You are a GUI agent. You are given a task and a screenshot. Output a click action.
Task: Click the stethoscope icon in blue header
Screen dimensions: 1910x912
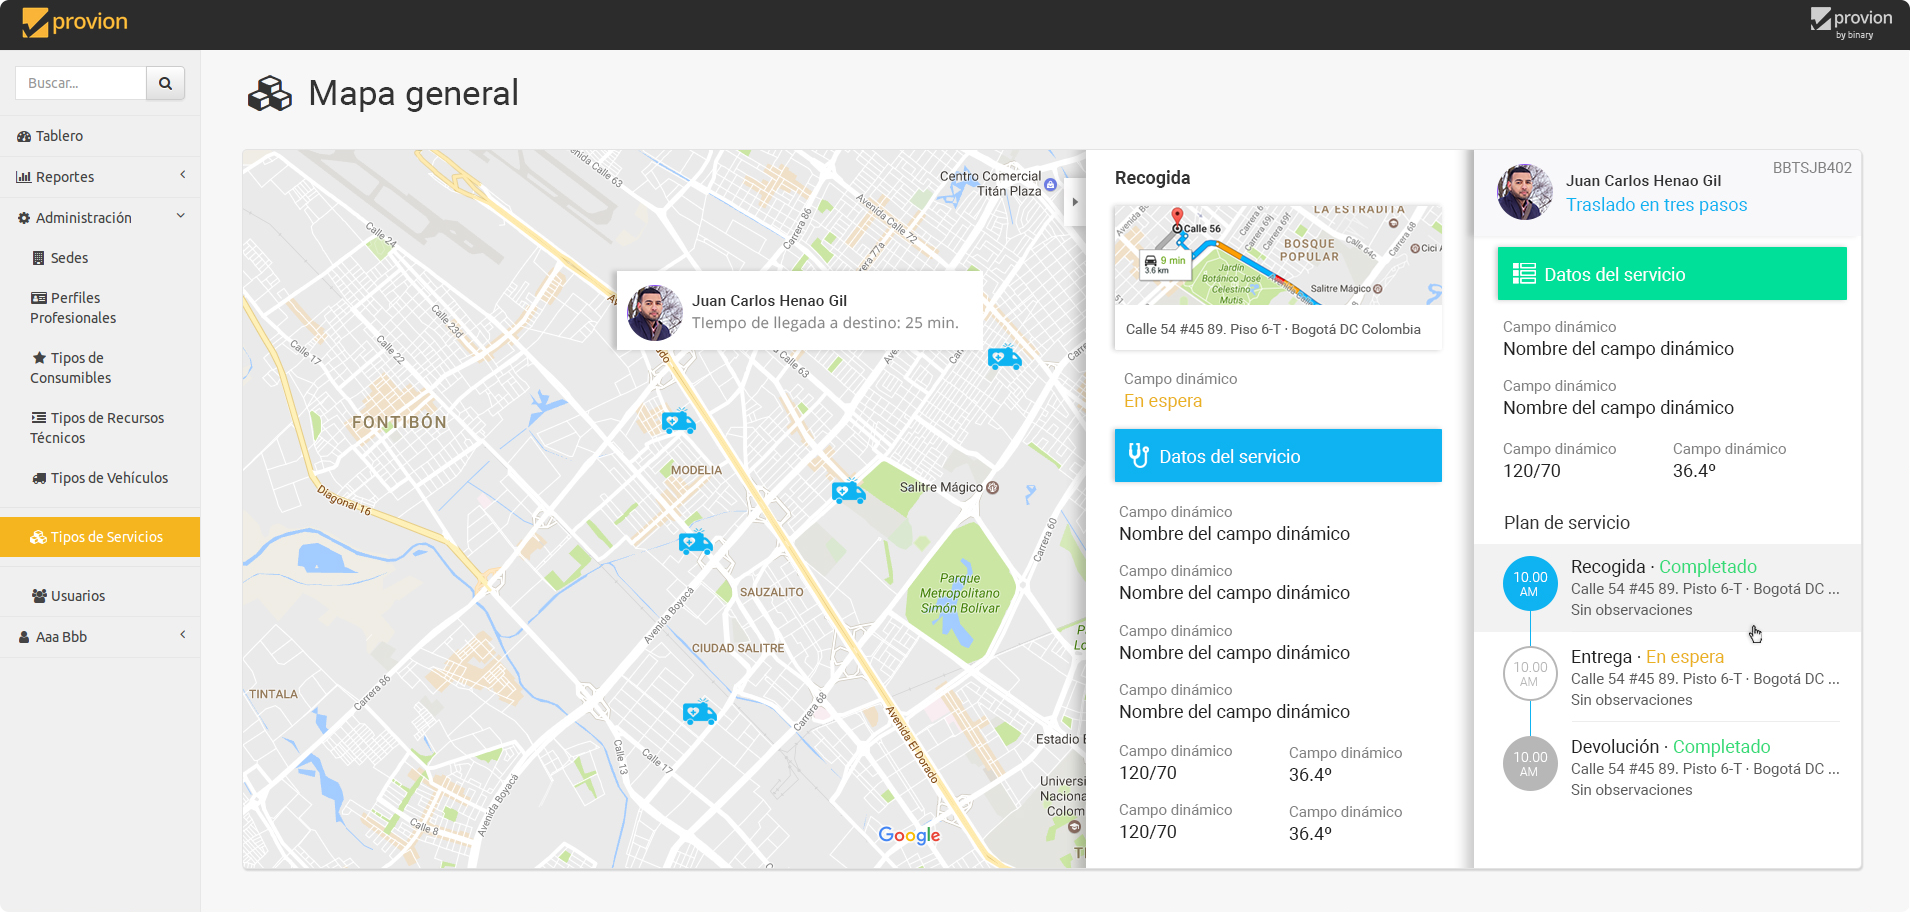point(1139,456)
